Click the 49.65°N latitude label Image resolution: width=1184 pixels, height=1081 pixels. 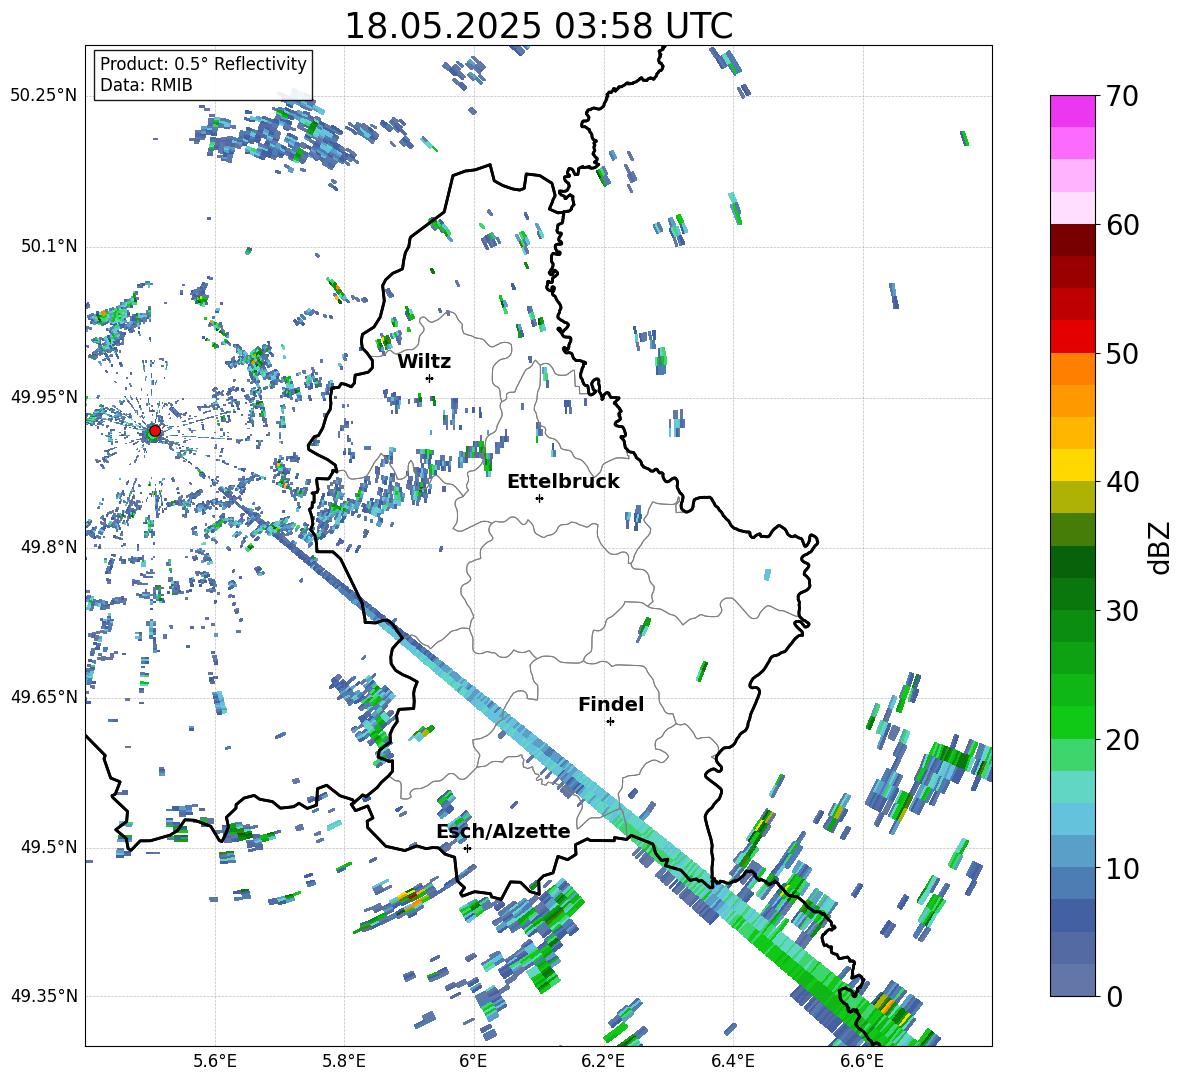pos(44,697)
